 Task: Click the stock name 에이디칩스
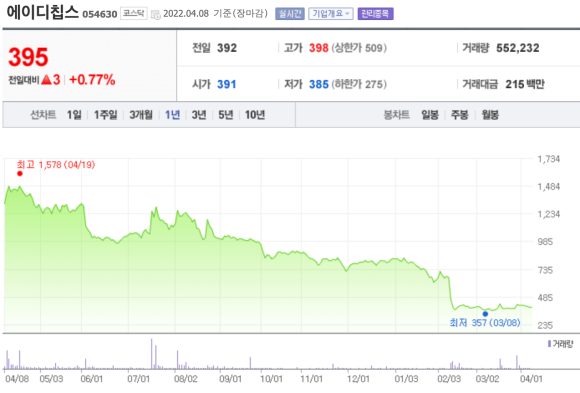[43, 12]
